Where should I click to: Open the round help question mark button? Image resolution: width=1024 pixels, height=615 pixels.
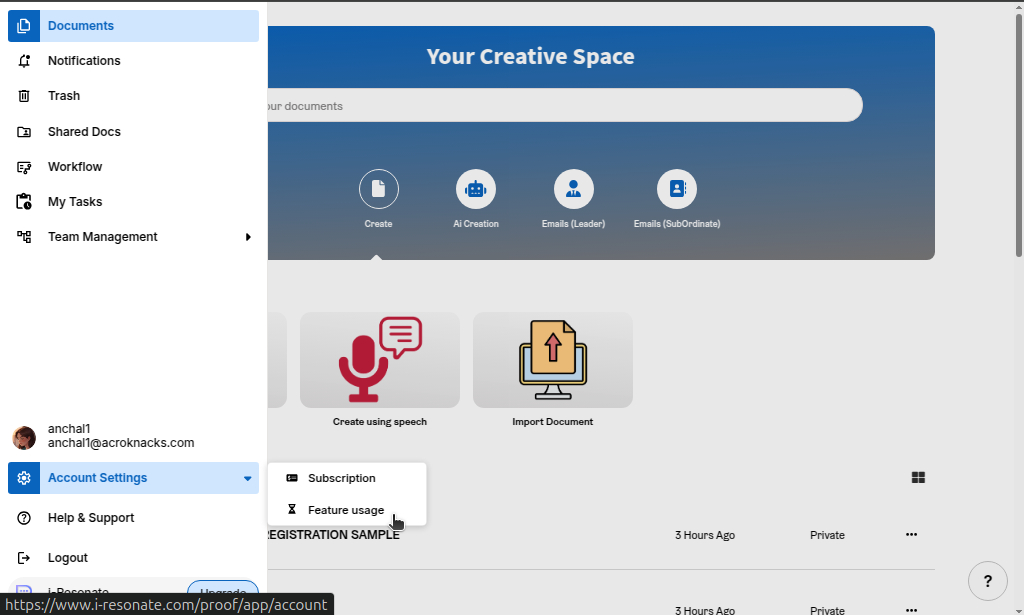pos(987,582)
